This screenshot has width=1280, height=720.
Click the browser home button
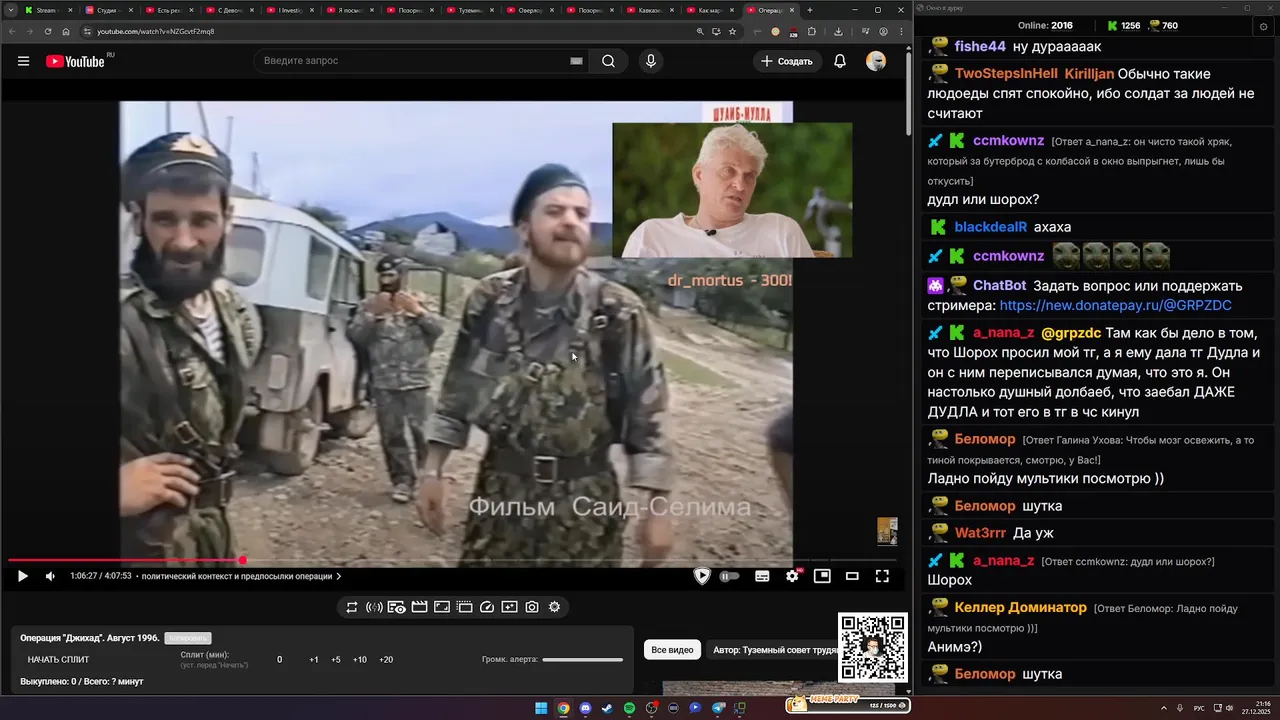[x=66, y=31]
